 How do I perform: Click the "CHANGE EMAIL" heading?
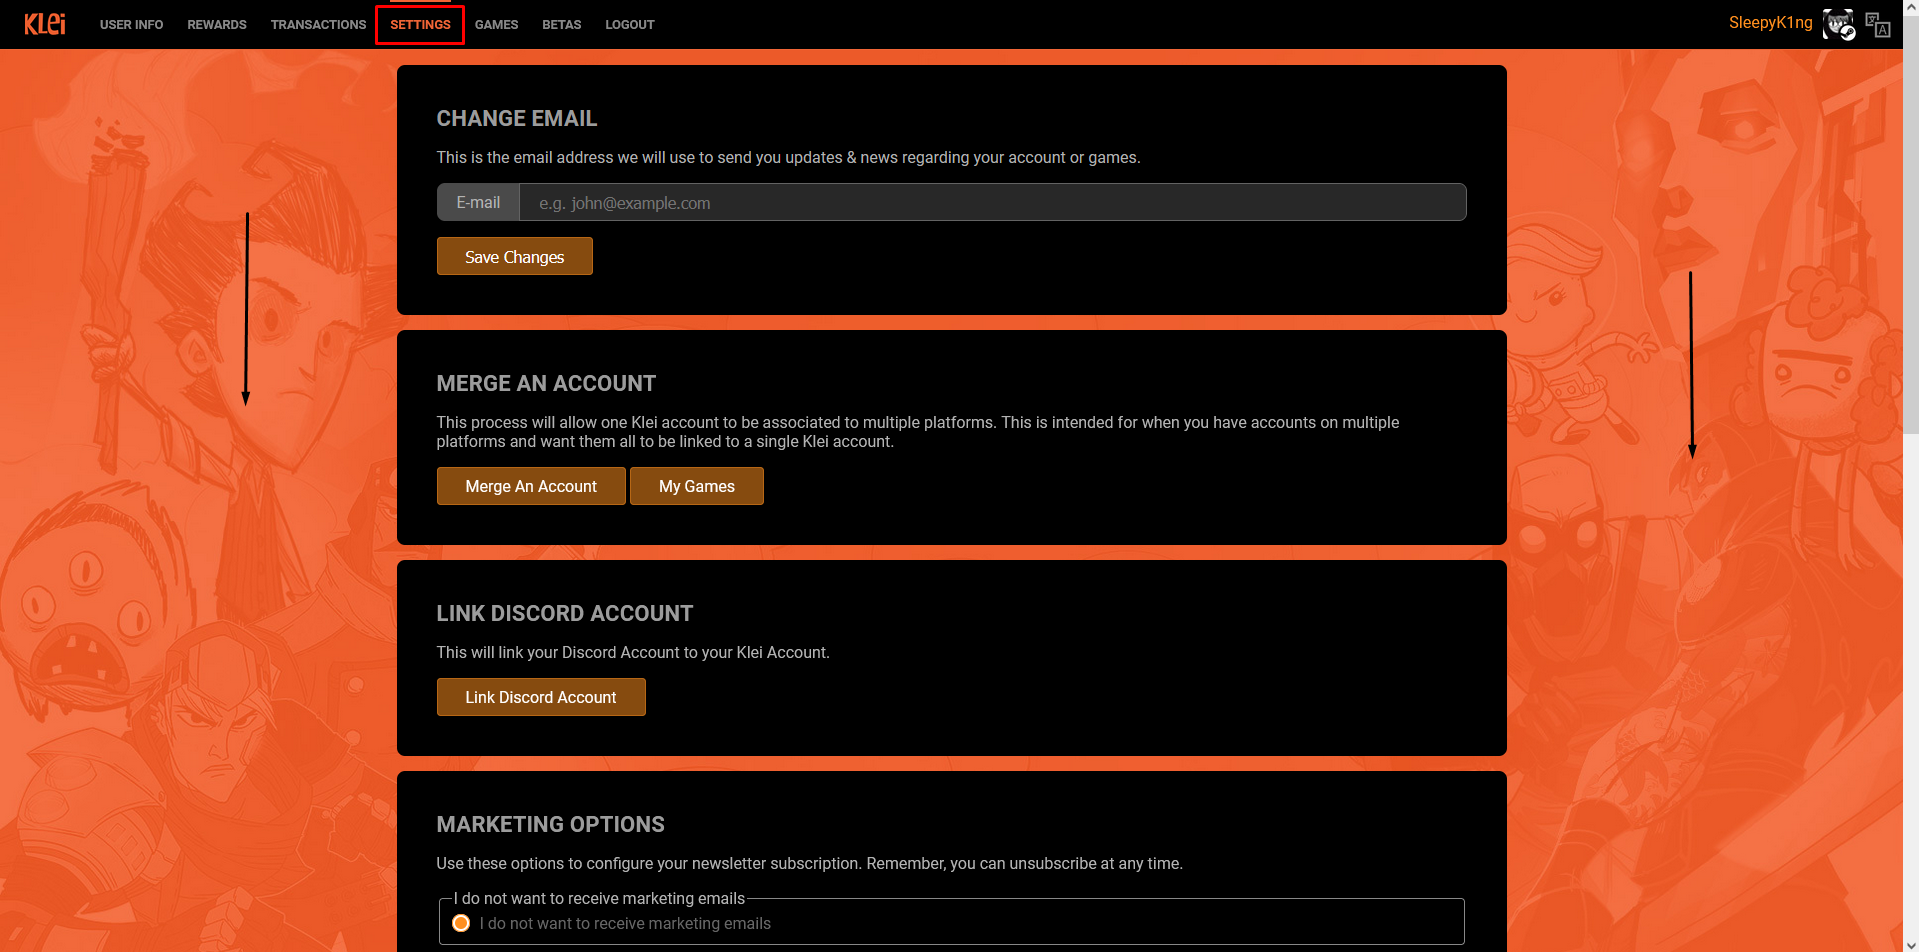[x=517, y=118]
